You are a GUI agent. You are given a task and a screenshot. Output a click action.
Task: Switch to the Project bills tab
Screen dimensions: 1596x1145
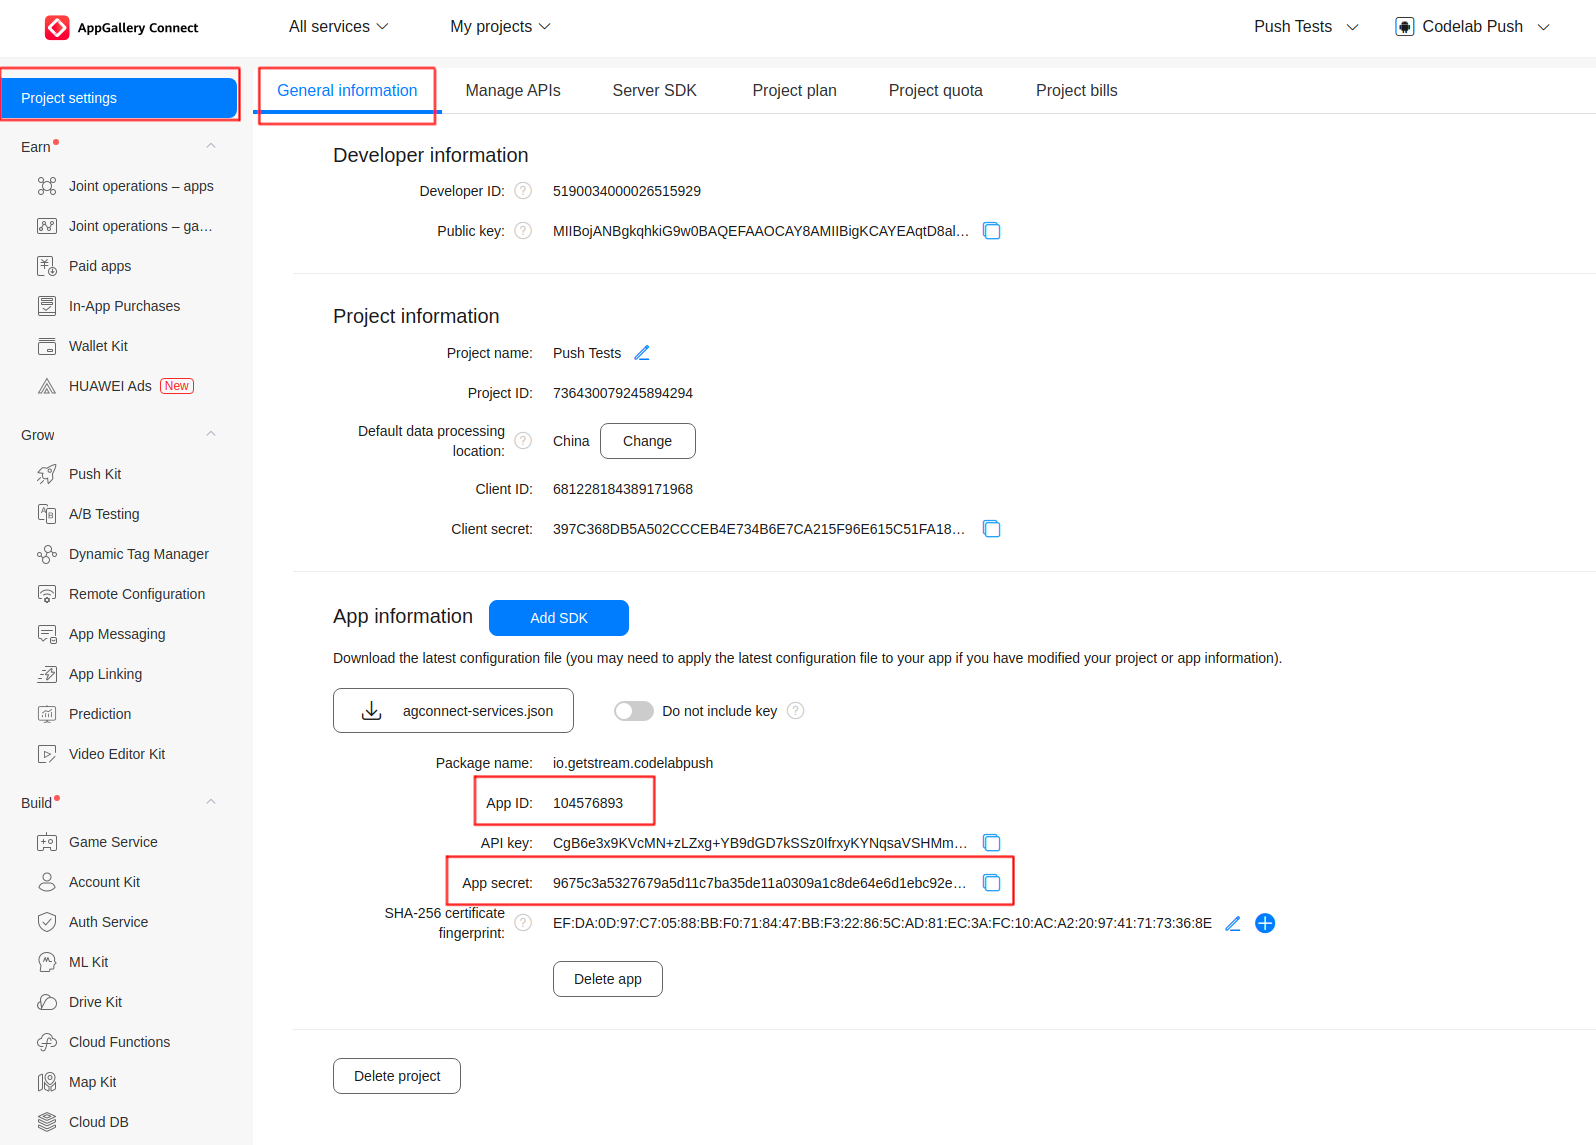click(x=1077, y=91)
